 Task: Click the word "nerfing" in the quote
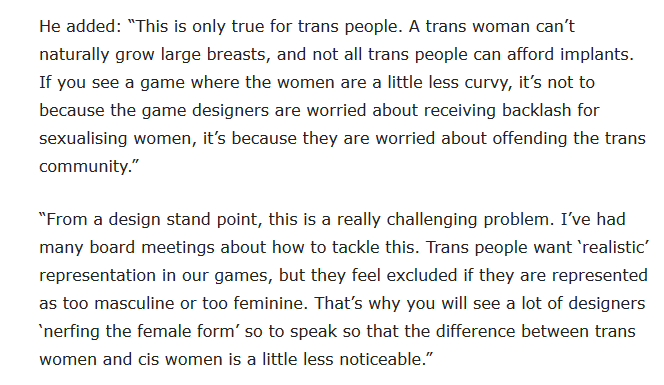point(71,332)
